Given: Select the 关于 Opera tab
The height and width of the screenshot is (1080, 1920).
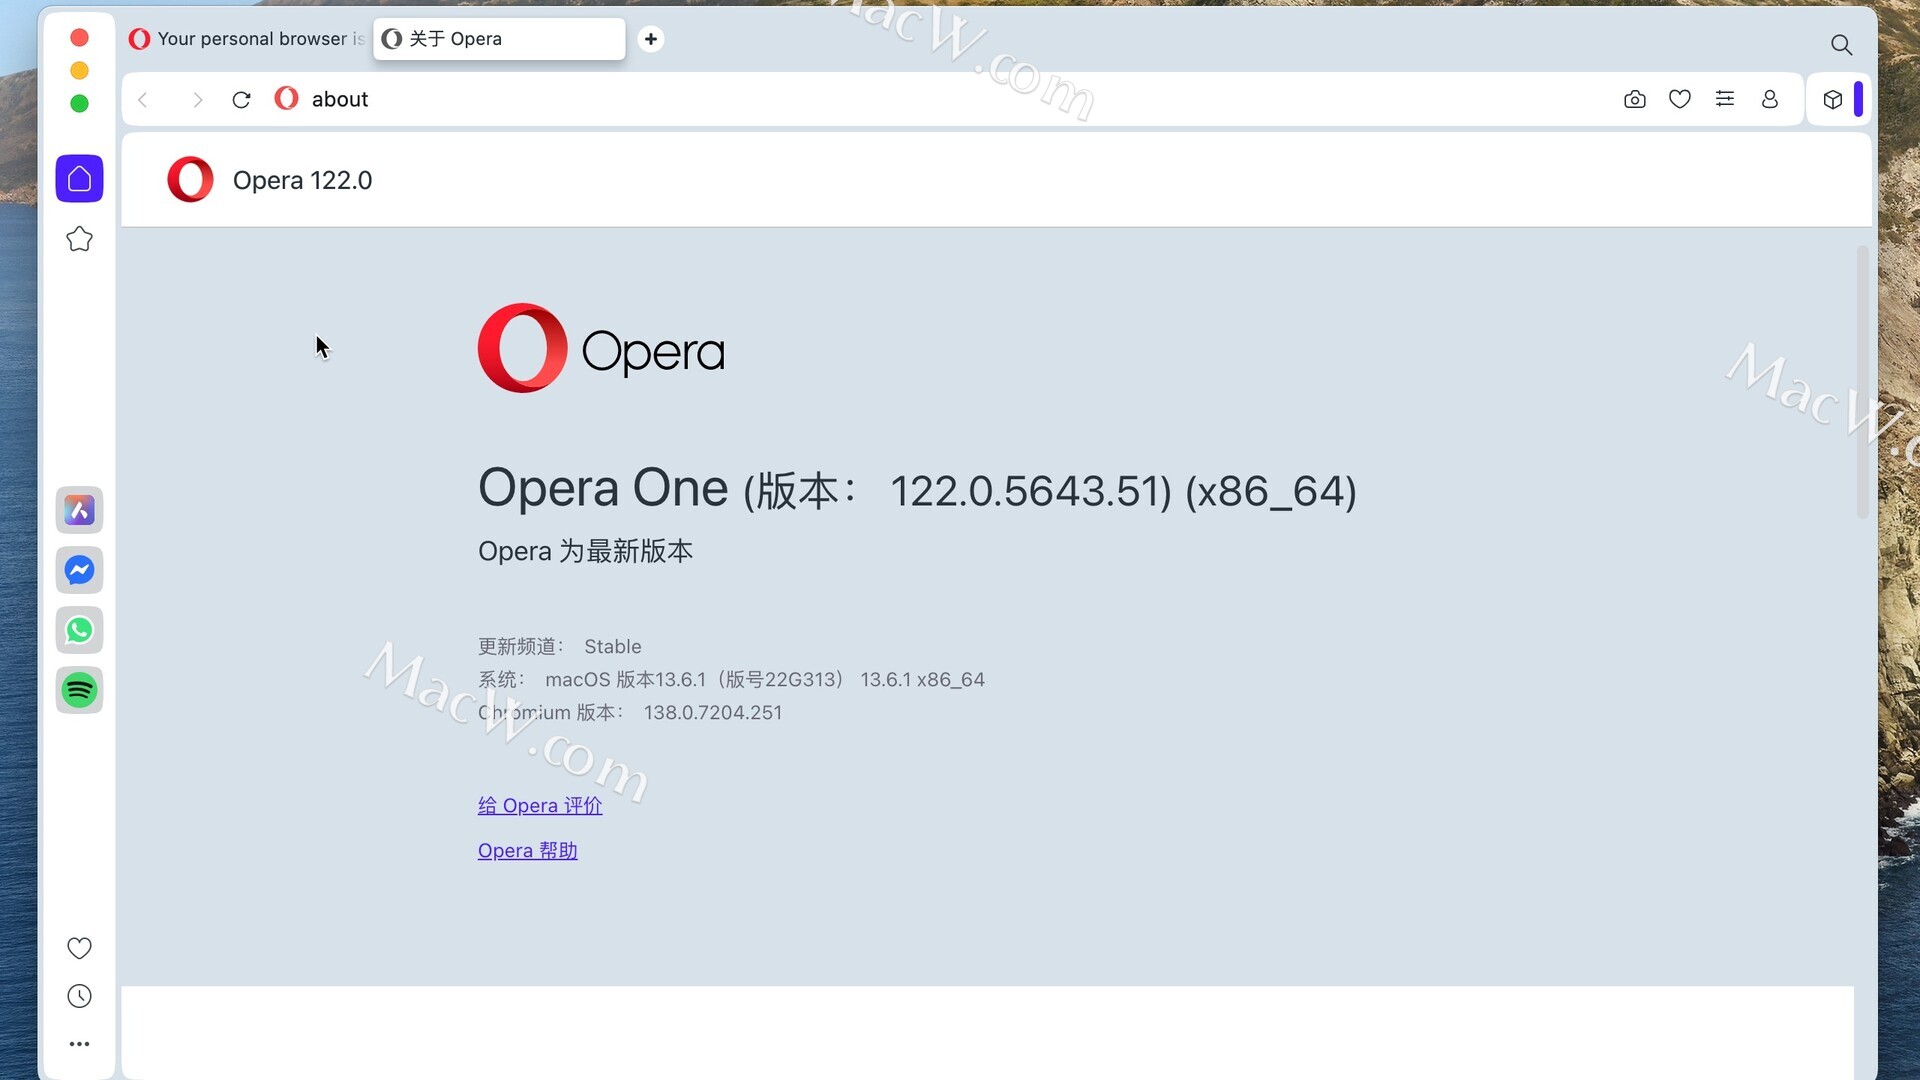Looking at the screenshot, I should point(498,39).
